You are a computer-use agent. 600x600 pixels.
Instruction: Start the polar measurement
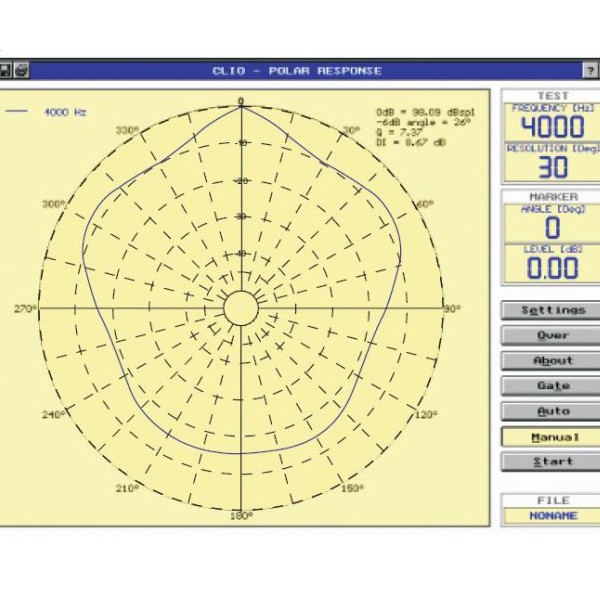[552, 462]
